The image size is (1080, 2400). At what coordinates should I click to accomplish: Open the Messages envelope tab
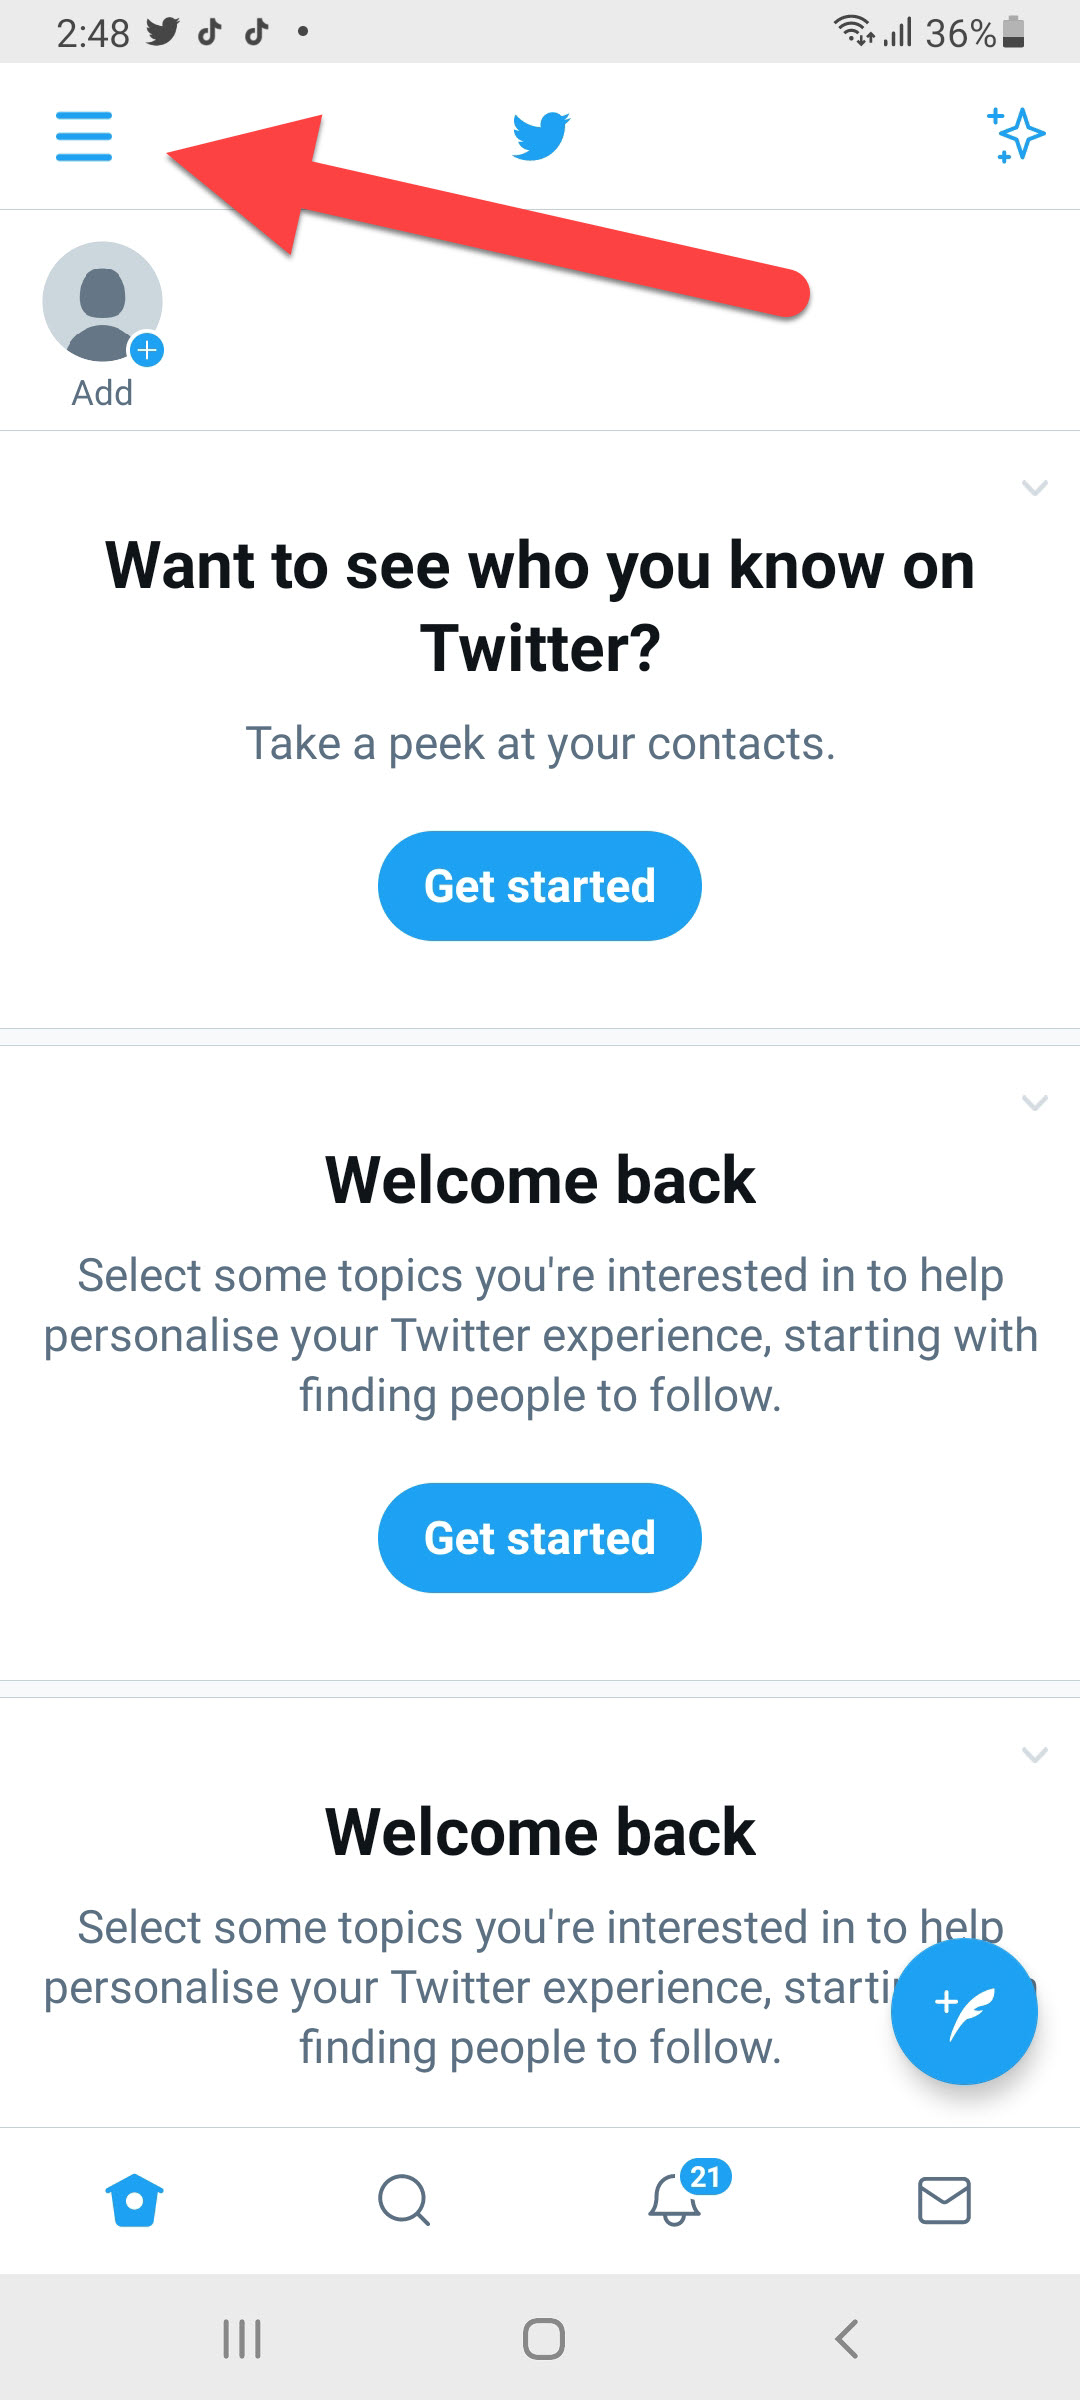pyautogui.click(x=944, y=2201)
